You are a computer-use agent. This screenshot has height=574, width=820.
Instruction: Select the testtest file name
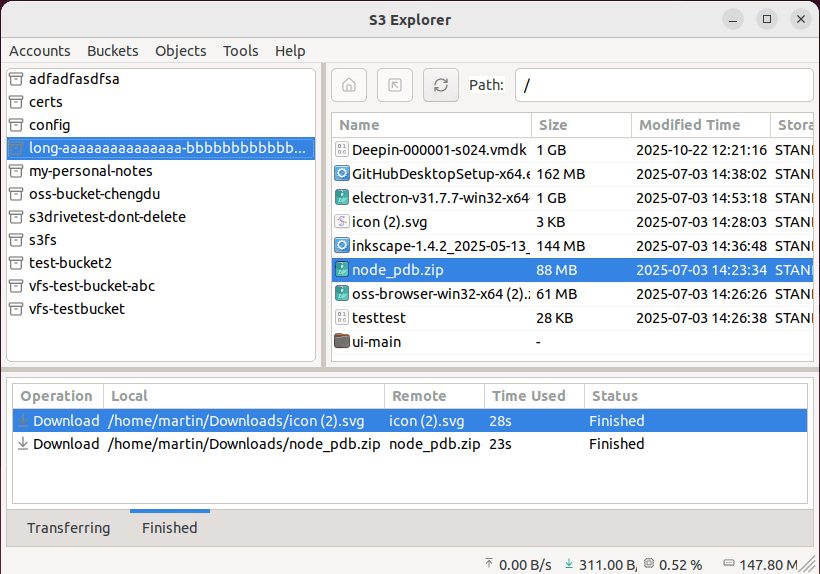379,318
